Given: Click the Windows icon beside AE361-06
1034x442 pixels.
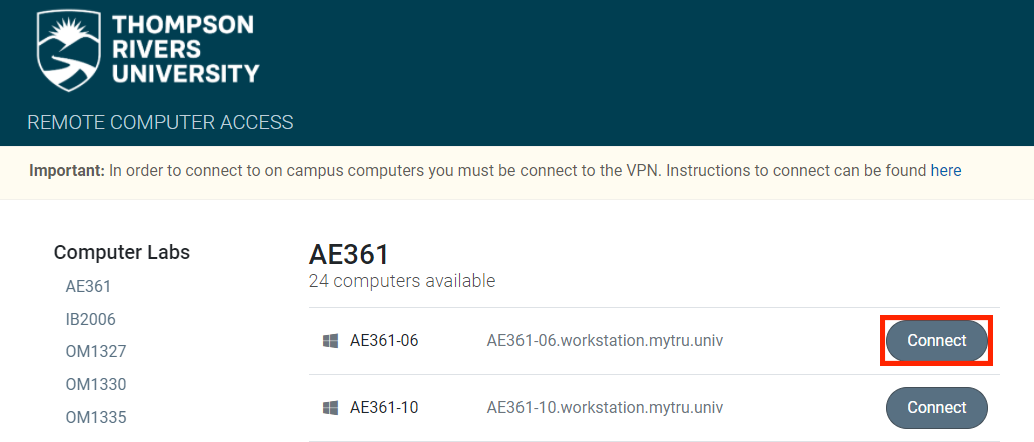Looking at the screenshot, I should click(330, 341).
